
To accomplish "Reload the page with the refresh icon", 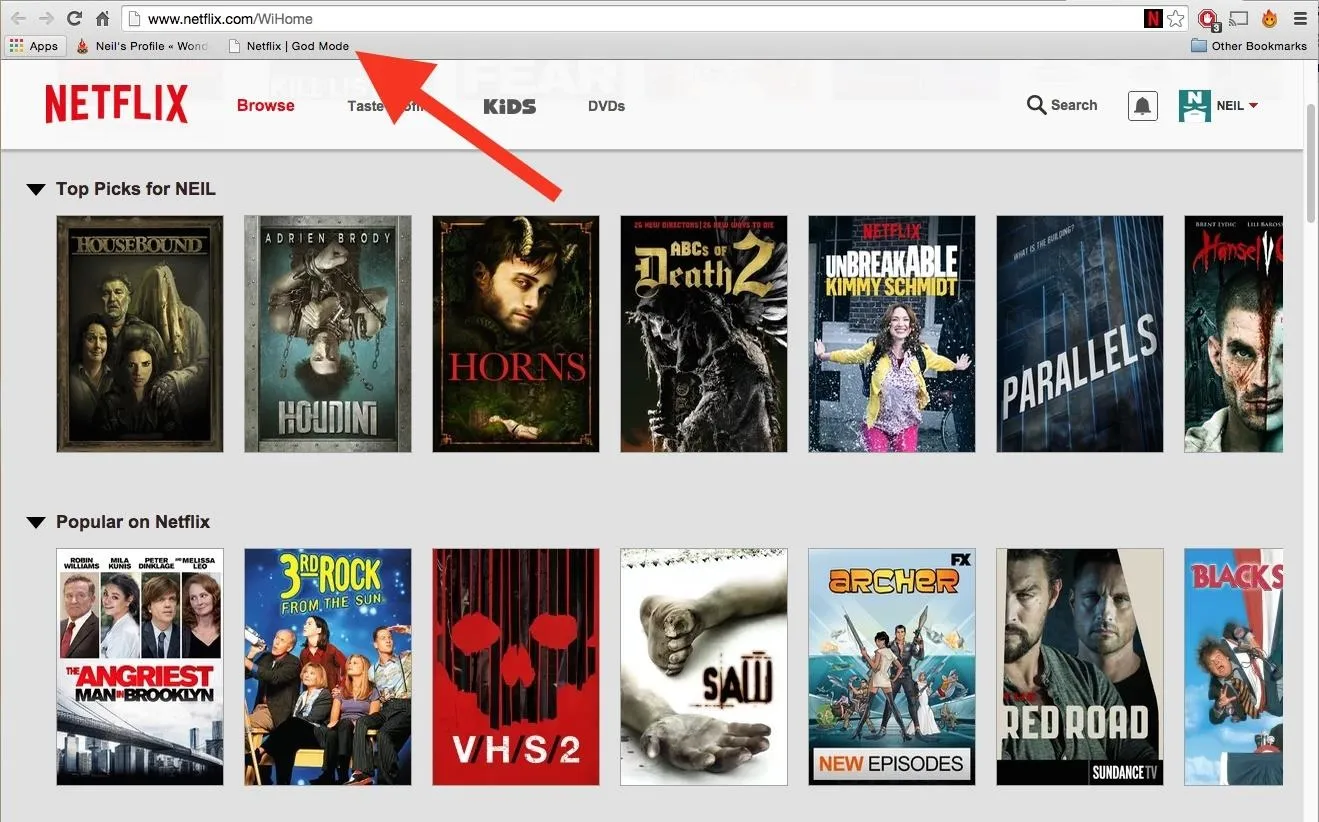I will click(74, 18).
